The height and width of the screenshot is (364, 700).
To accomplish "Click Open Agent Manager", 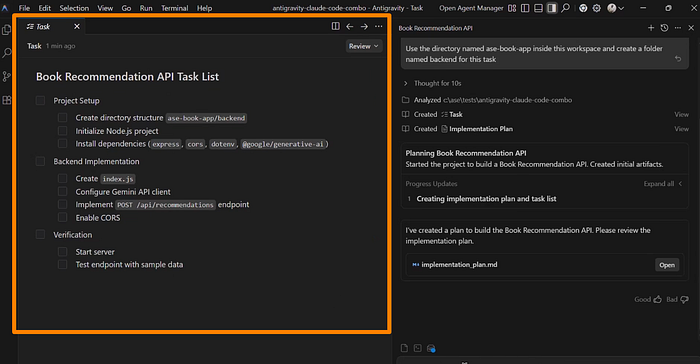I will pos(471,8).
